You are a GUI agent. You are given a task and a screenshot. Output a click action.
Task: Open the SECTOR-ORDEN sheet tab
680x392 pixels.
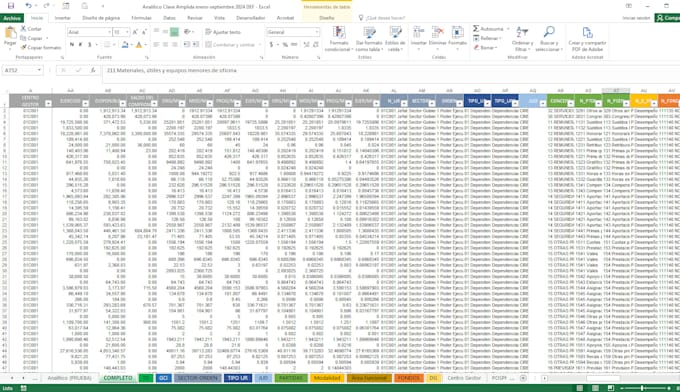(198, 378)
